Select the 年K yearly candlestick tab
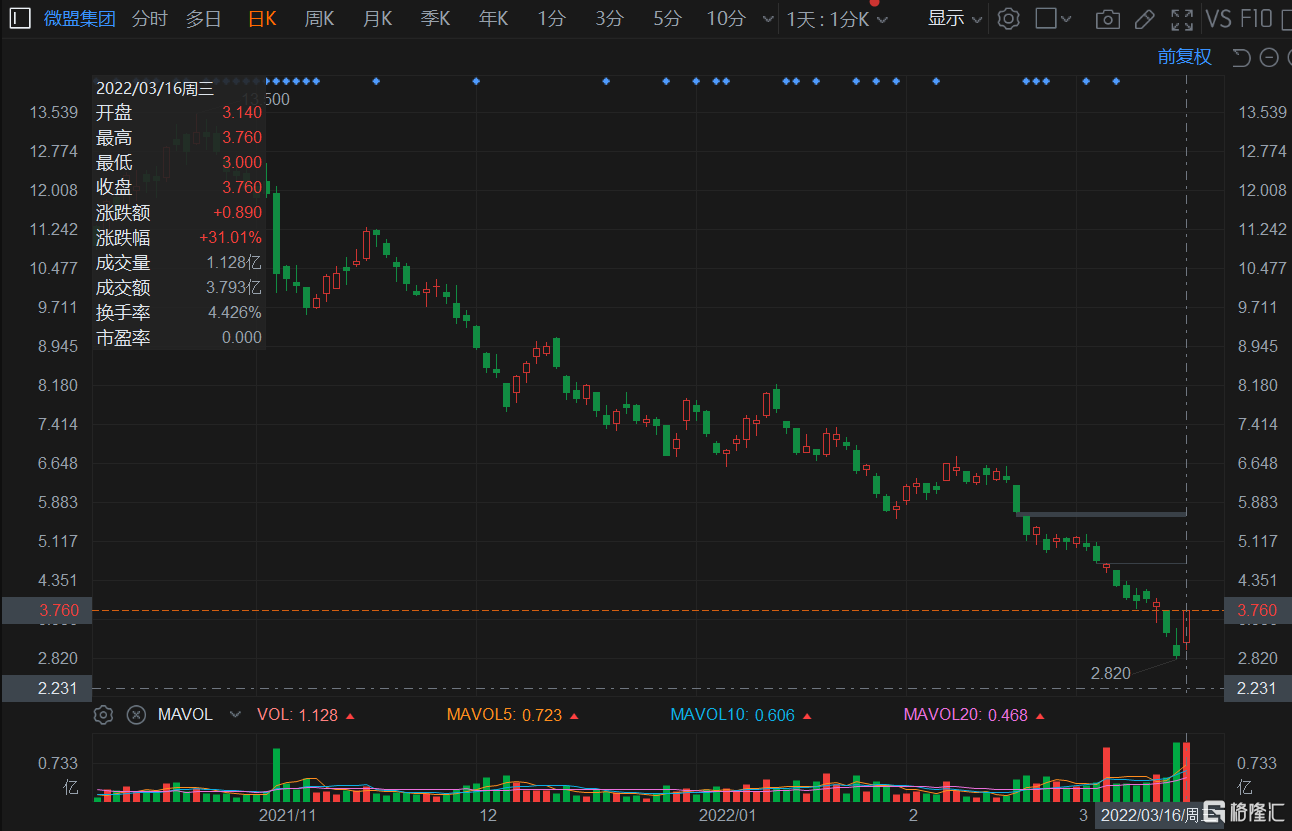This screenshot has width=1292, height=831. click(x=494, y=18)
